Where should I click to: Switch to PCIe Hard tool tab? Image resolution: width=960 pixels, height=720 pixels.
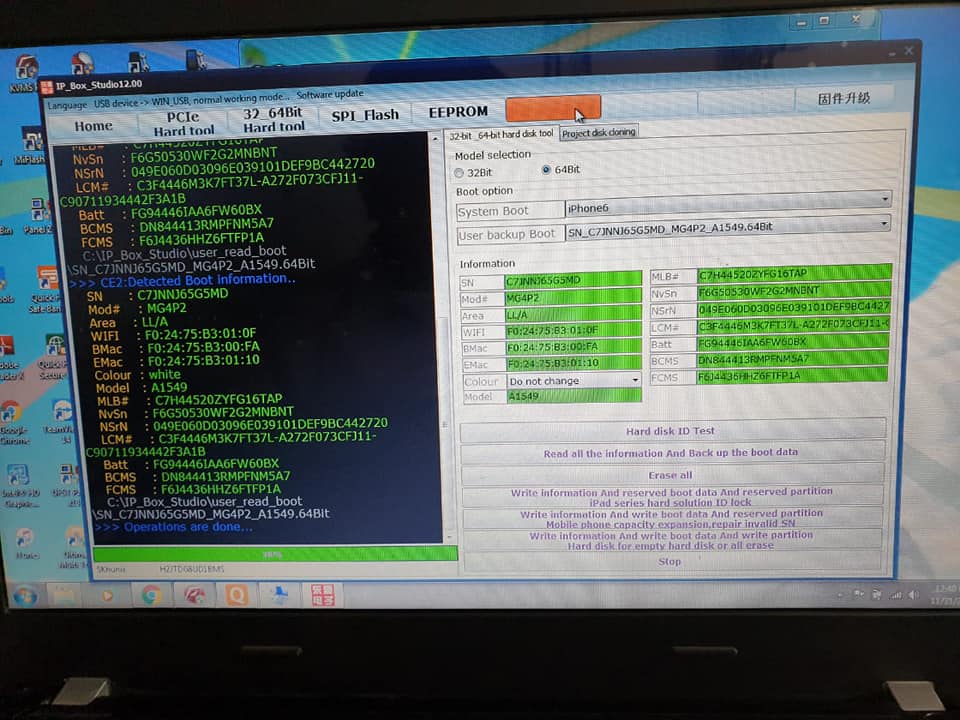(183, 123)
